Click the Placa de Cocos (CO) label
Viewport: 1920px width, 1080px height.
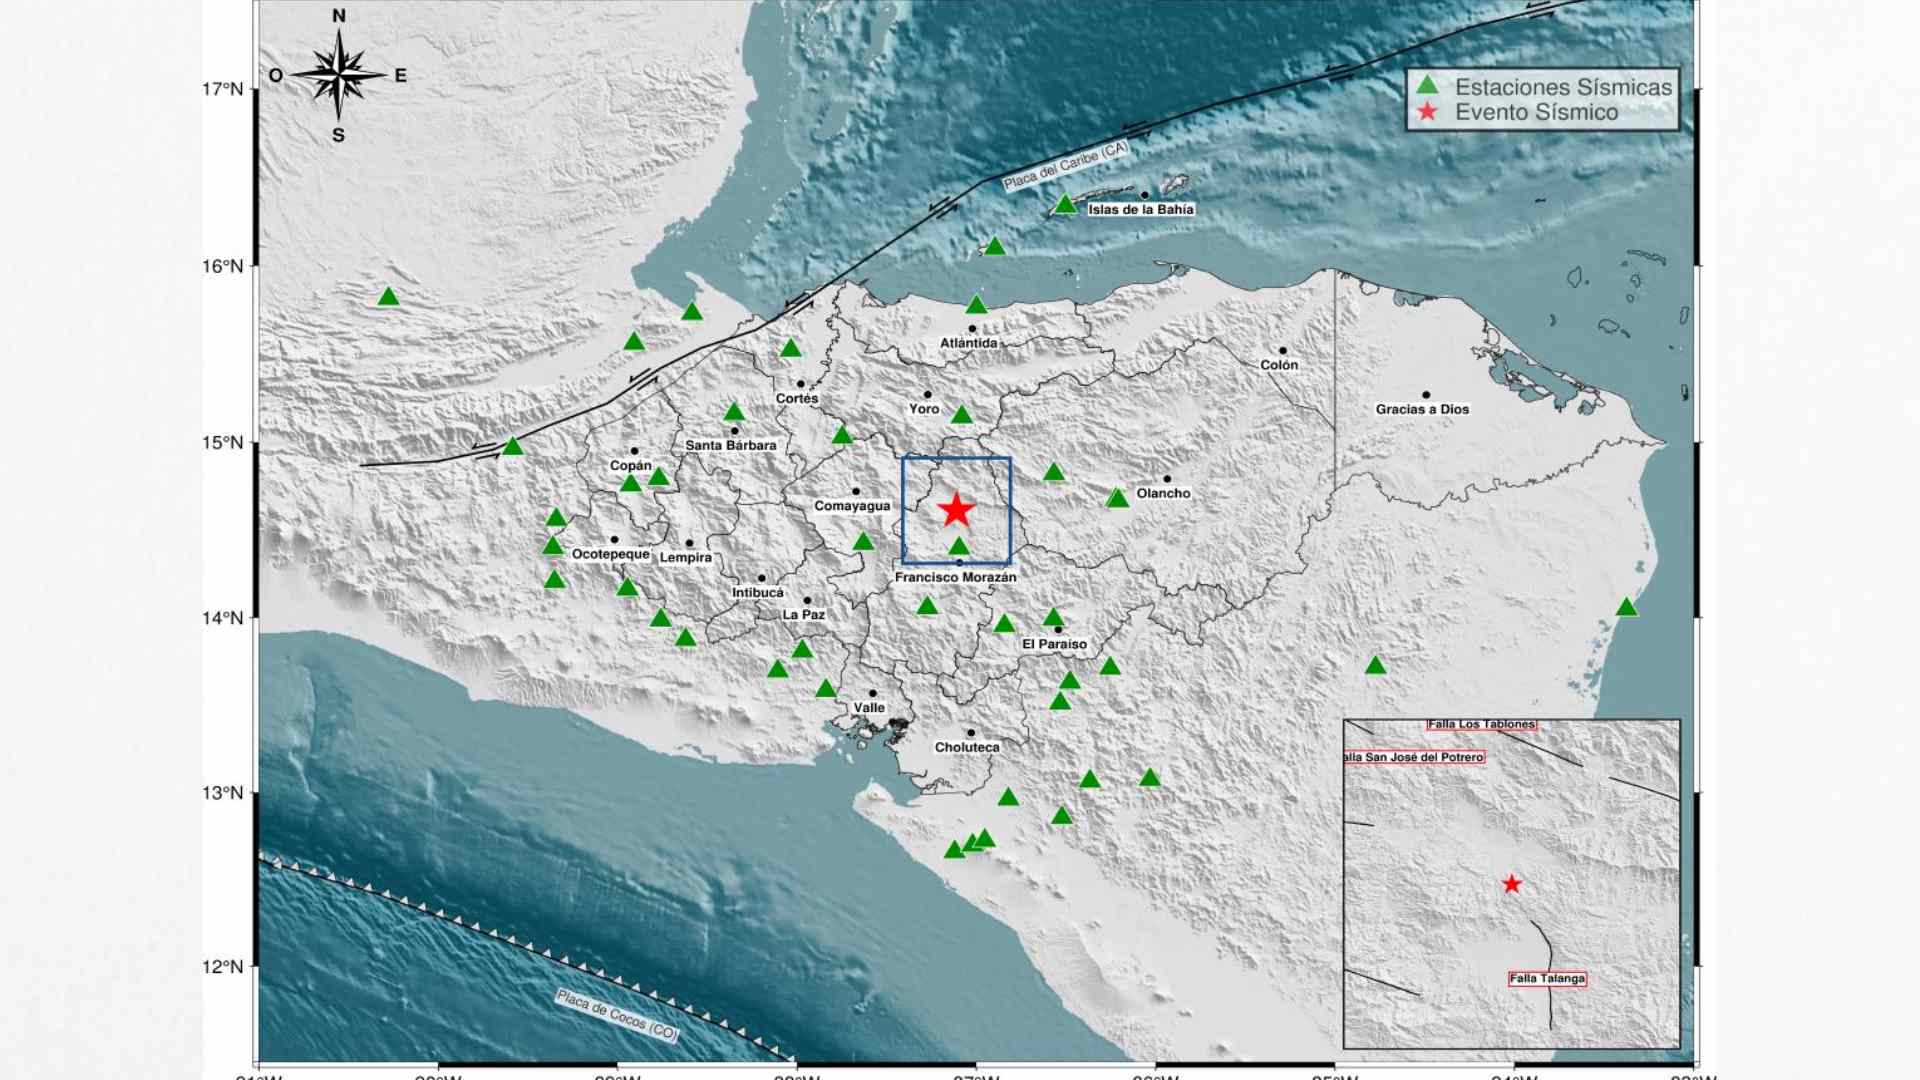pos(617,1014)
